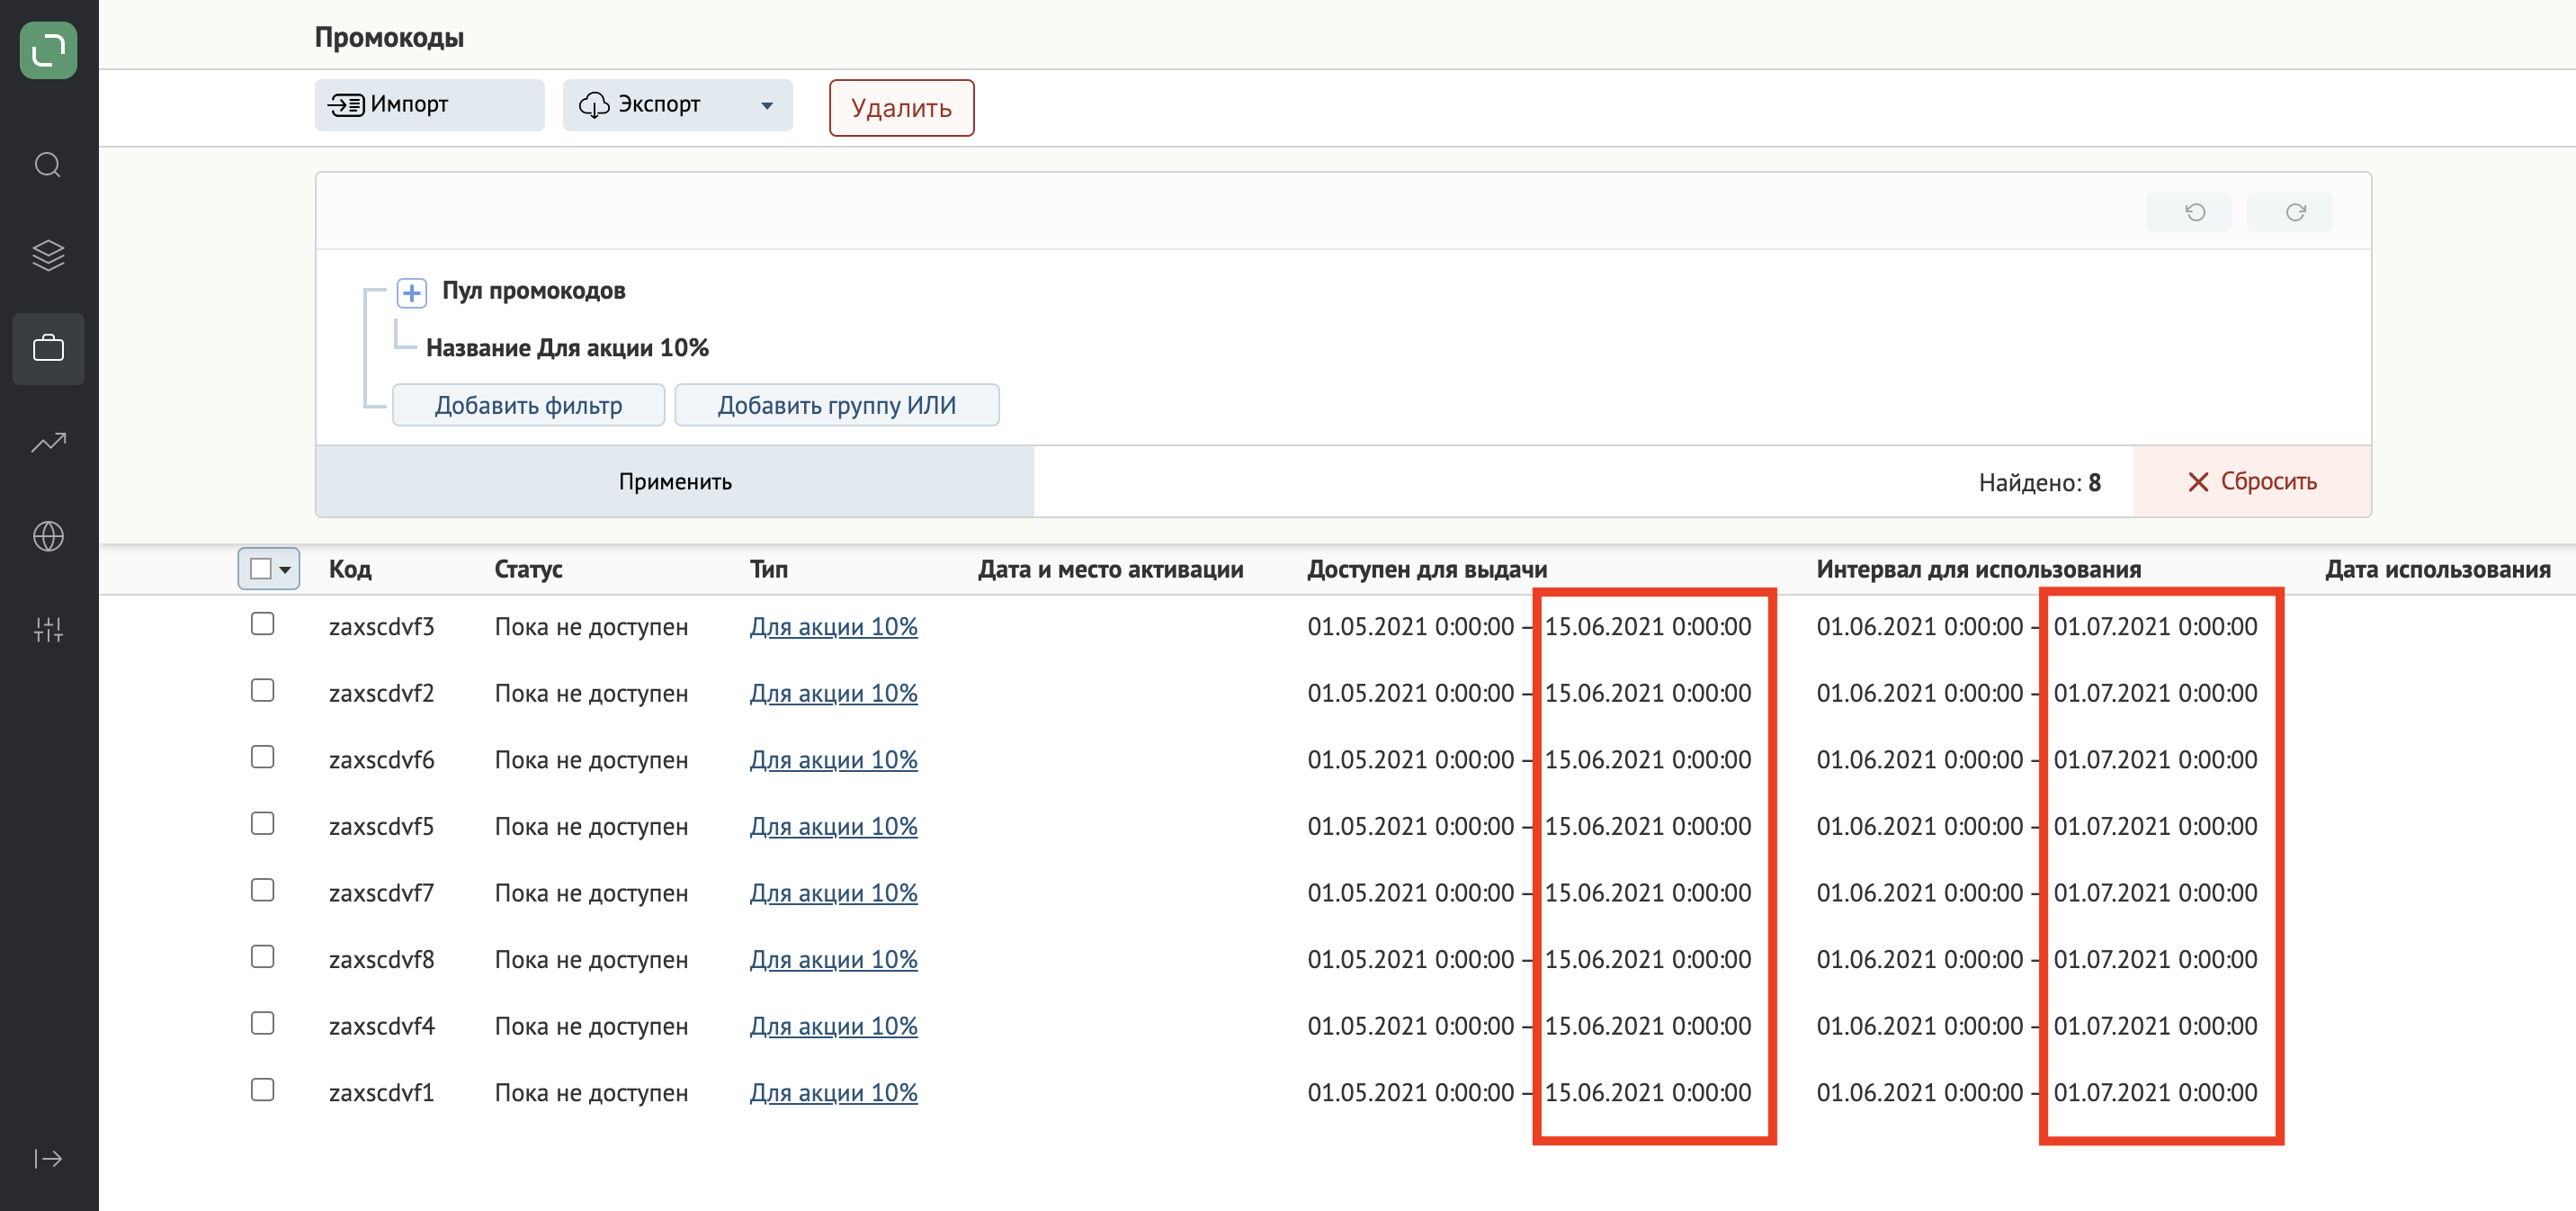Check the box for zaxscdvf3

click(x=262, y=623)
